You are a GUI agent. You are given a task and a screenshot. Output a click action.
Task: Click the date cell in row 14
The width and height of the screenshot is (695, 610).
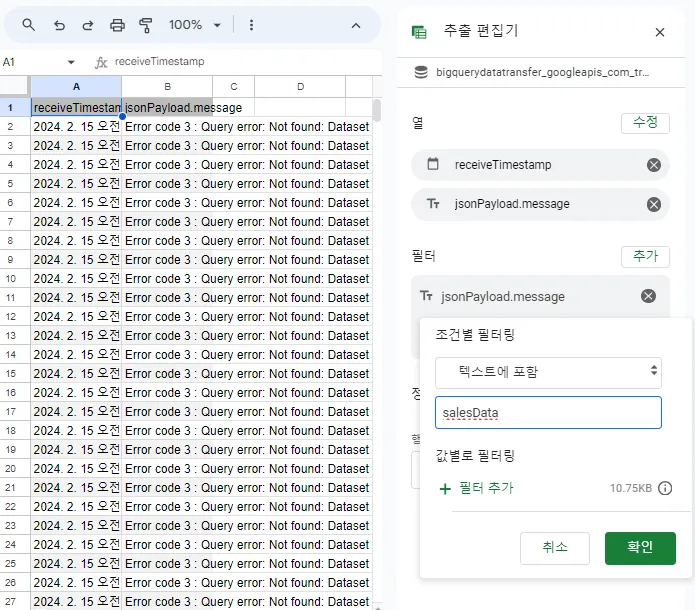point(76,355)
